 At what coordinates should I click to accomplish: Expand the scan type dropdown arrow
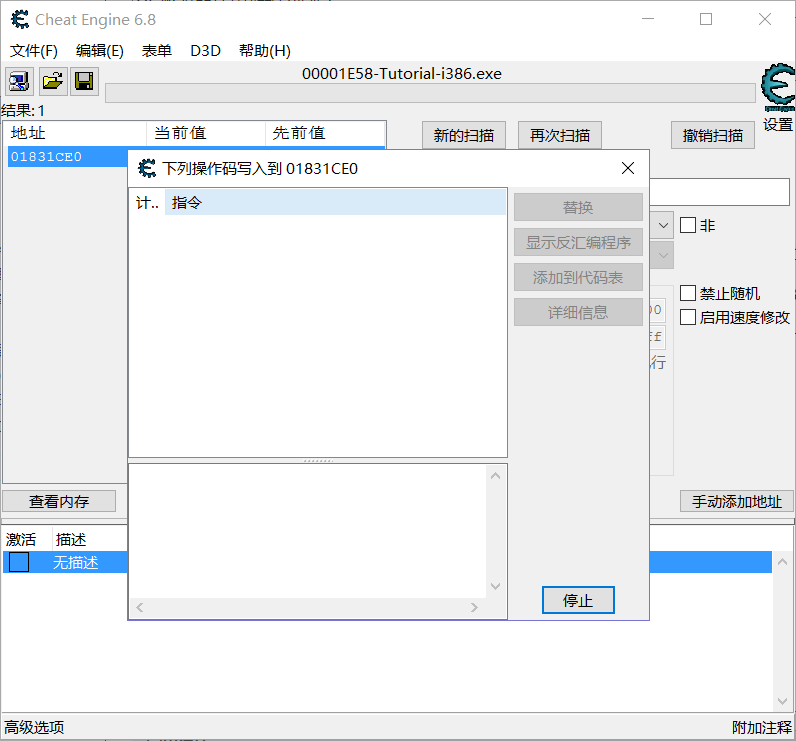[x=663, y=225]
